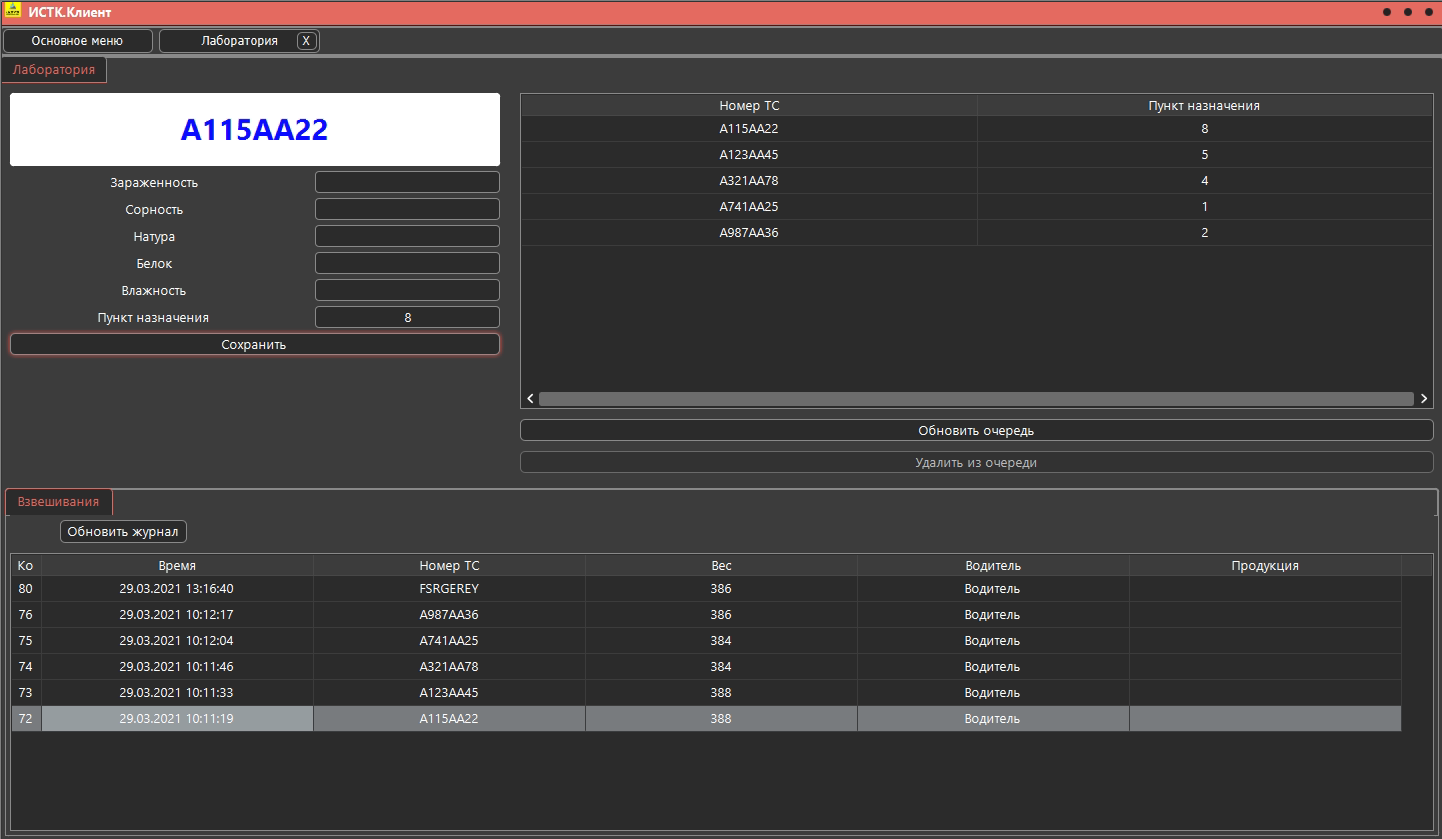
Task: Click destination value 4 in queue table
Action: [x=1205, y=181]
